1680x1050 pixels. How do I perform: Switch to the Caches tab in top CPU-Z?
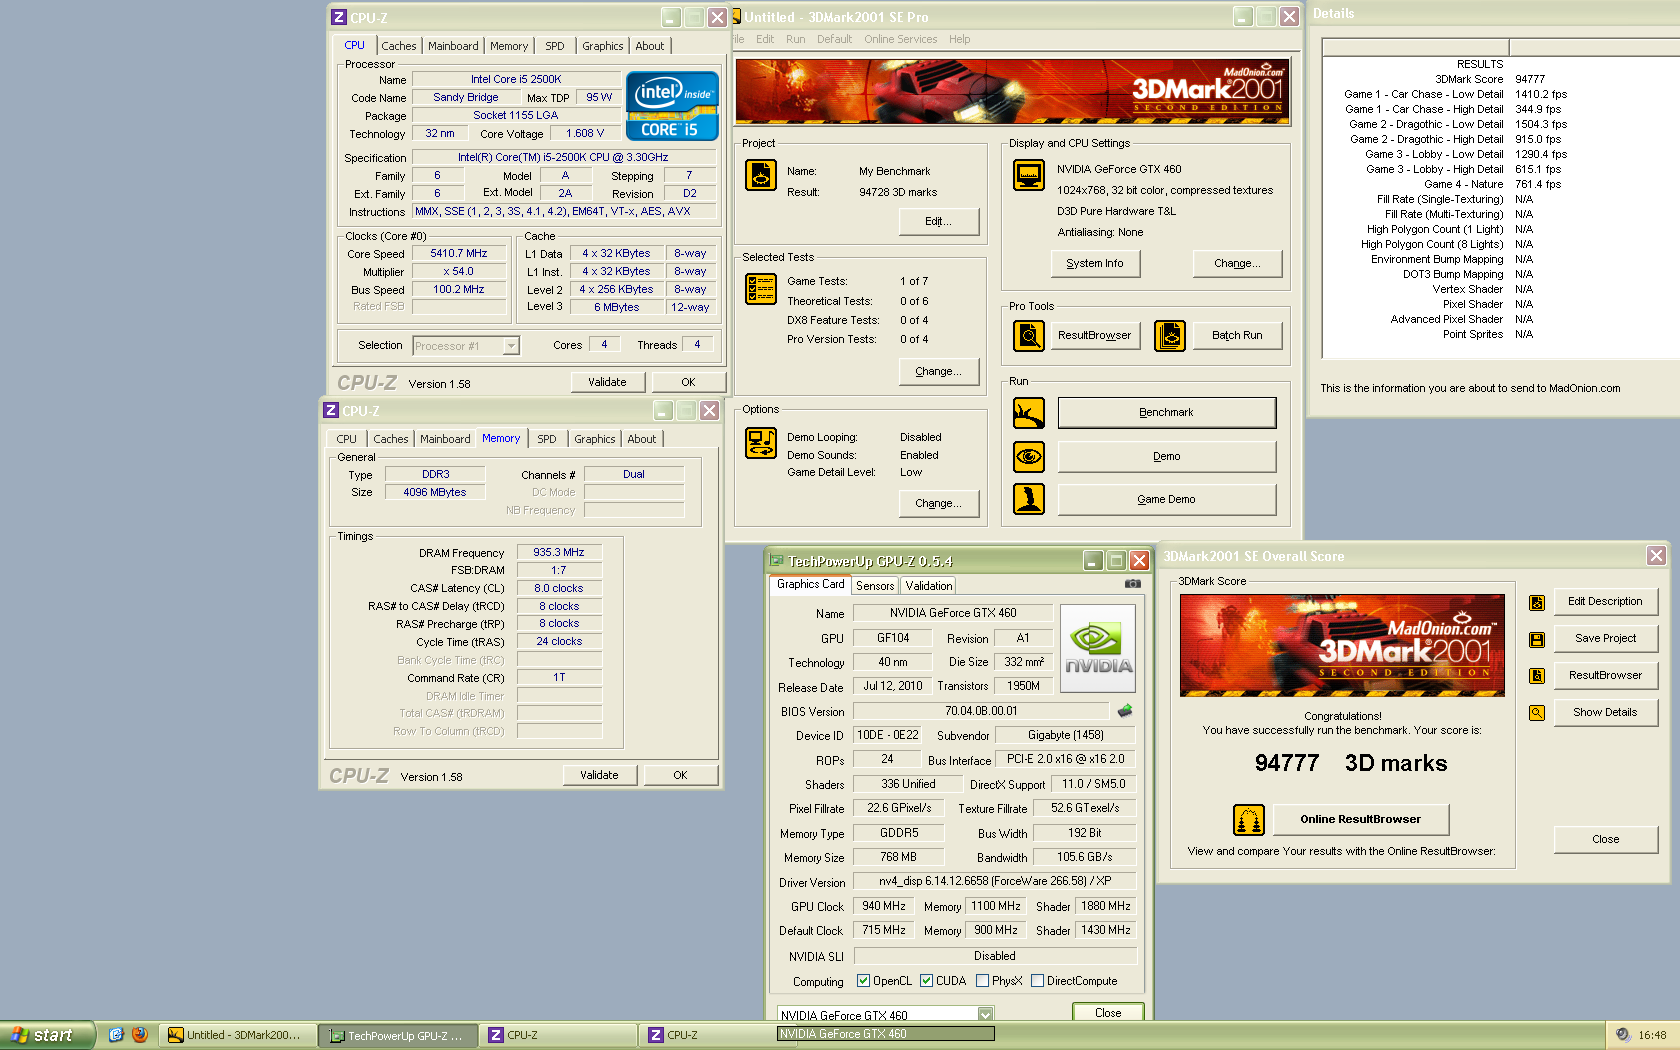point(398,46)
